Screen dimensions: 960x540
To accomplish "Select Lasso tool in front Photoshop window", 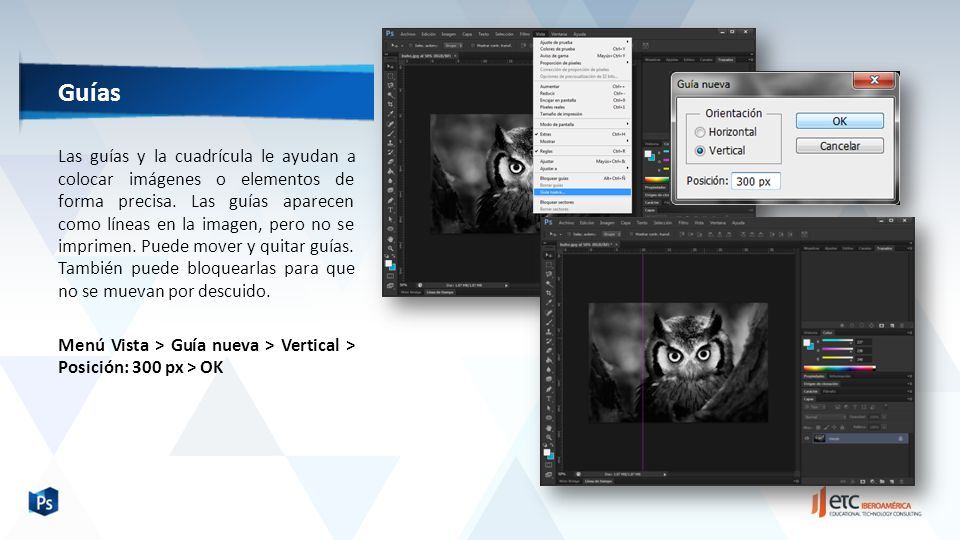I will pyautogui.click(x=549, y=274).
